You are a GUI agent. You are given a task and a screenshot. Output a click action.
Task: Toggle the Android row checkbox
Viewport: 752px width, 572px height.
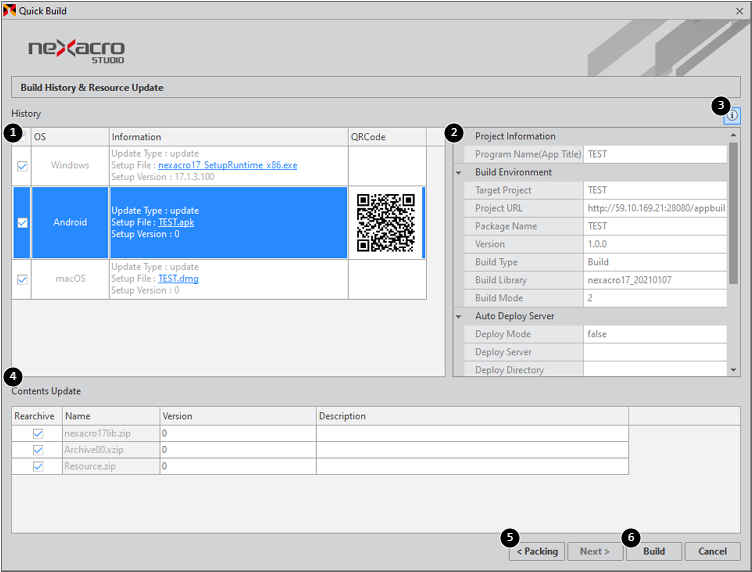[22, 223]
